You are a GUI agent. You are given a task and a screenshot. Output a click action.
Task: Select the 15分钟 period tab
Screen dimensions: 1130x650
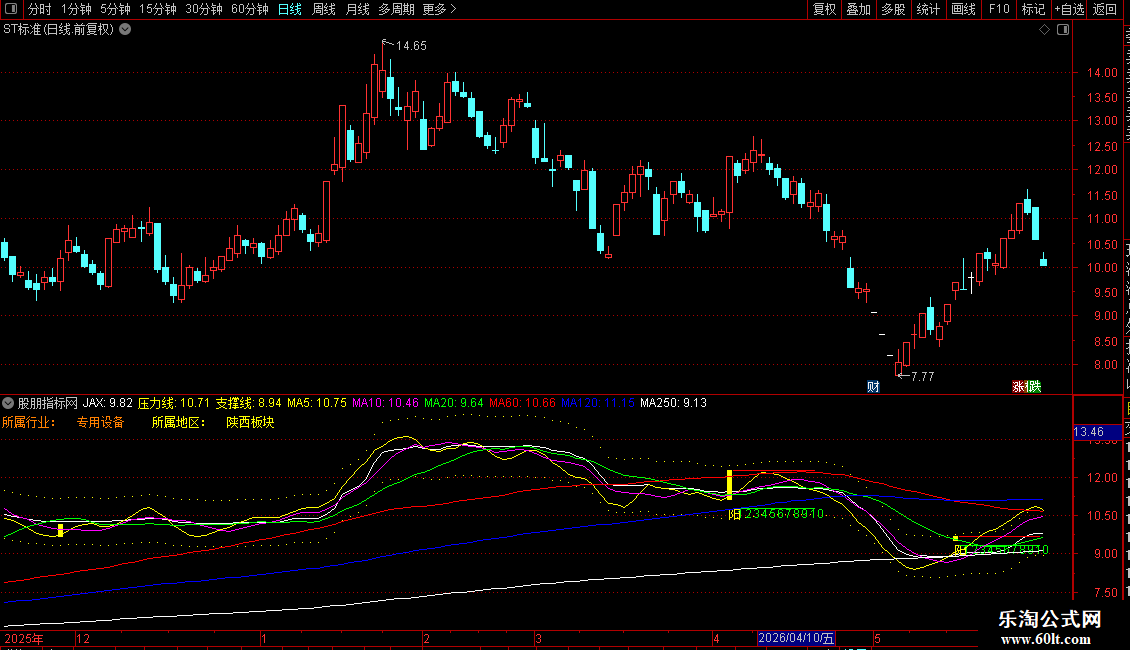157,9
